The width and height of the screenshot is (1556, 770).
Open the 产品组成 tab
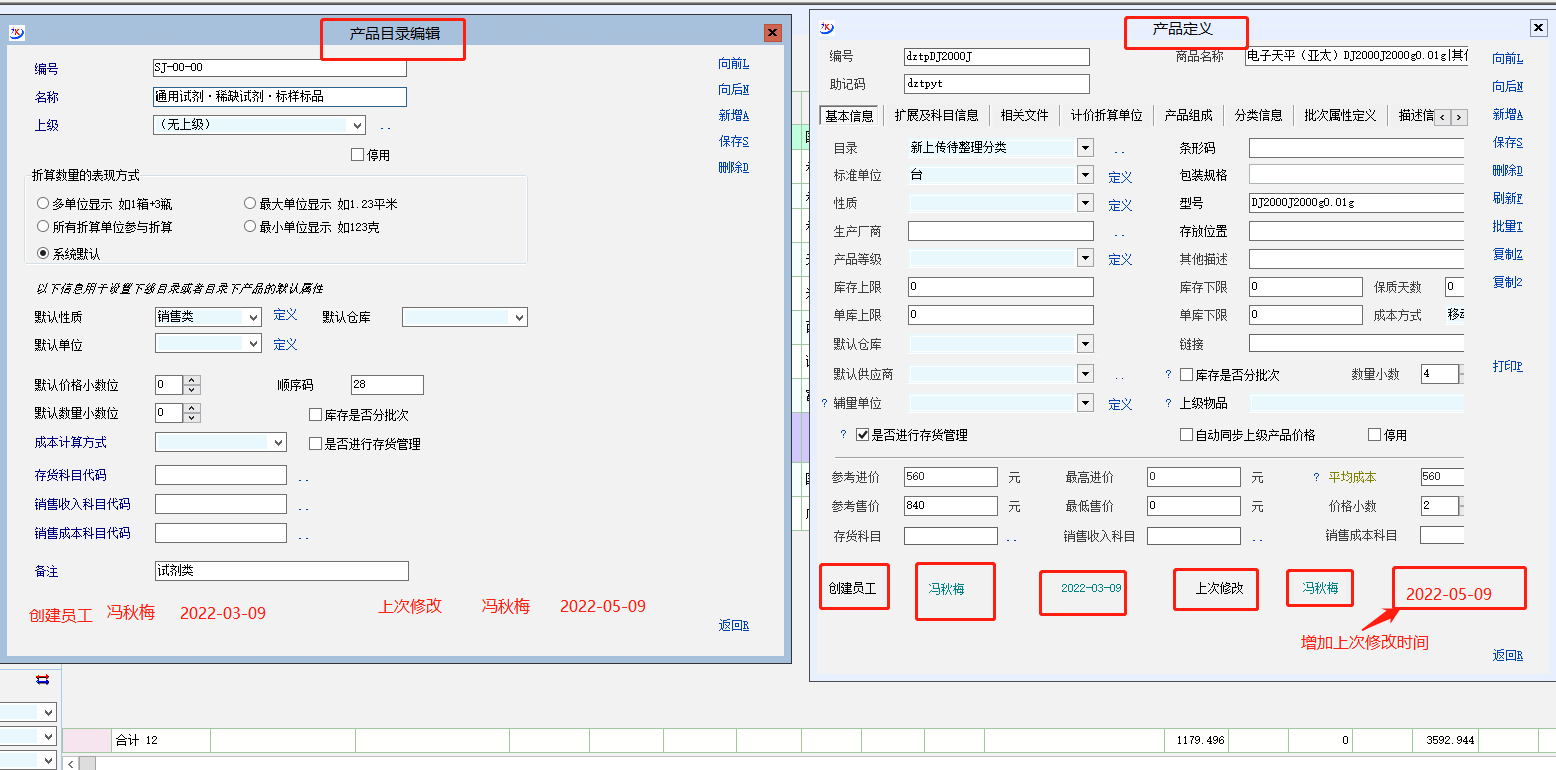[1188, 115]
